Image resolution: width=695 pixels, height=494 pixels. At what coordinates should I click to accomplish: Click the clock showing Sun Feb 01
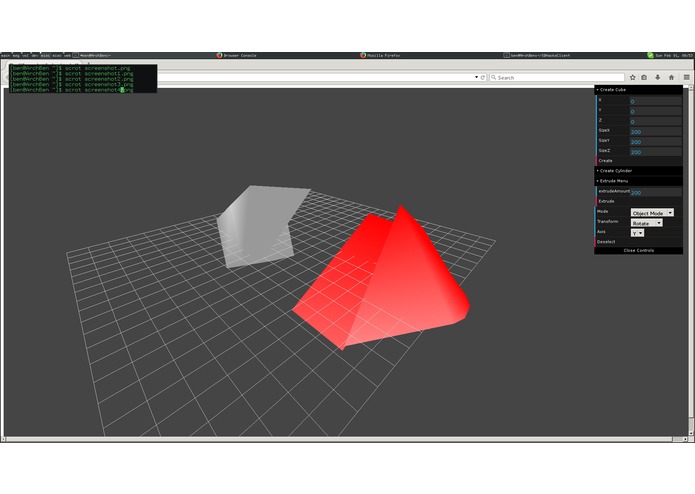[x=674, y=55]
